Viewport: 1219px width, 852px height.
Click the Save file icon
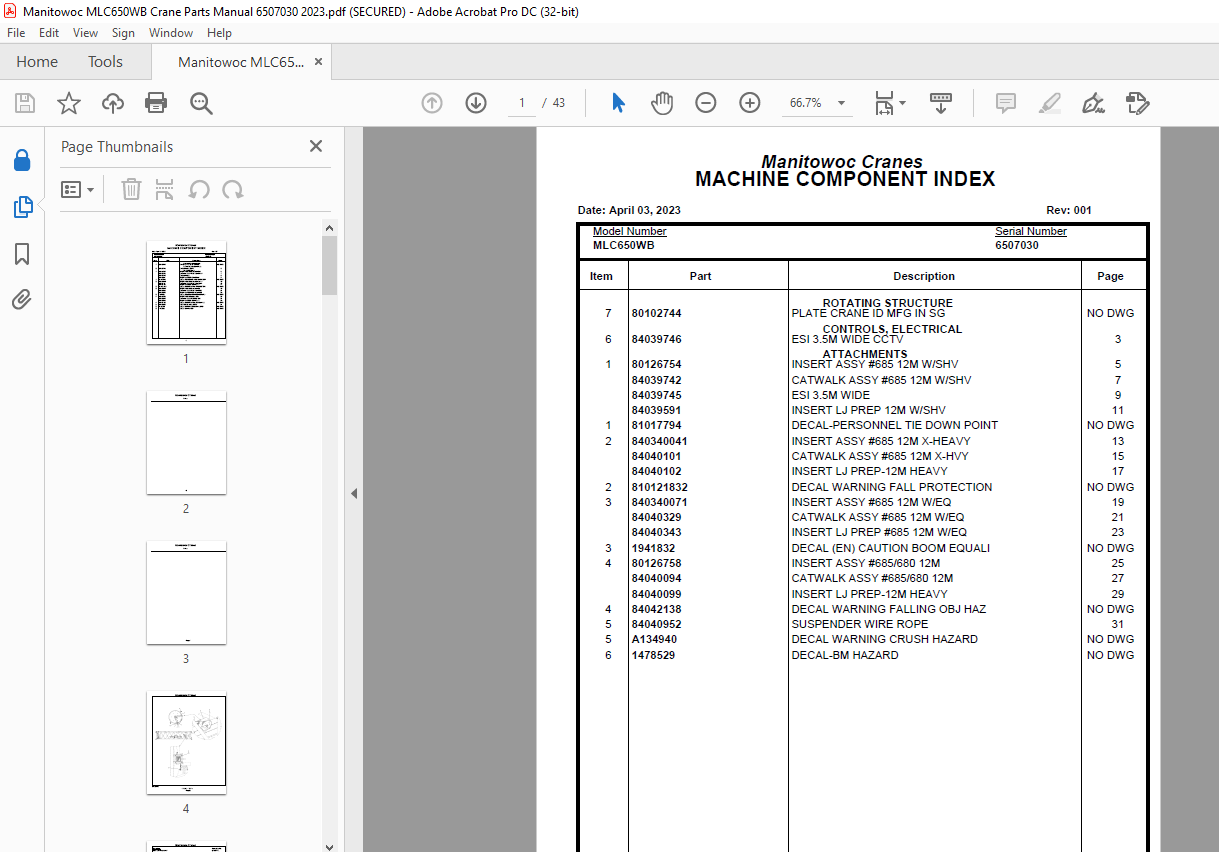[24, 103]
